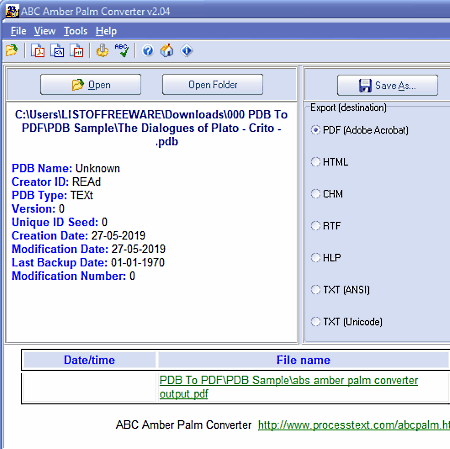
Task: Click the 'Creator ID: REAd' line
Action: 56,182
